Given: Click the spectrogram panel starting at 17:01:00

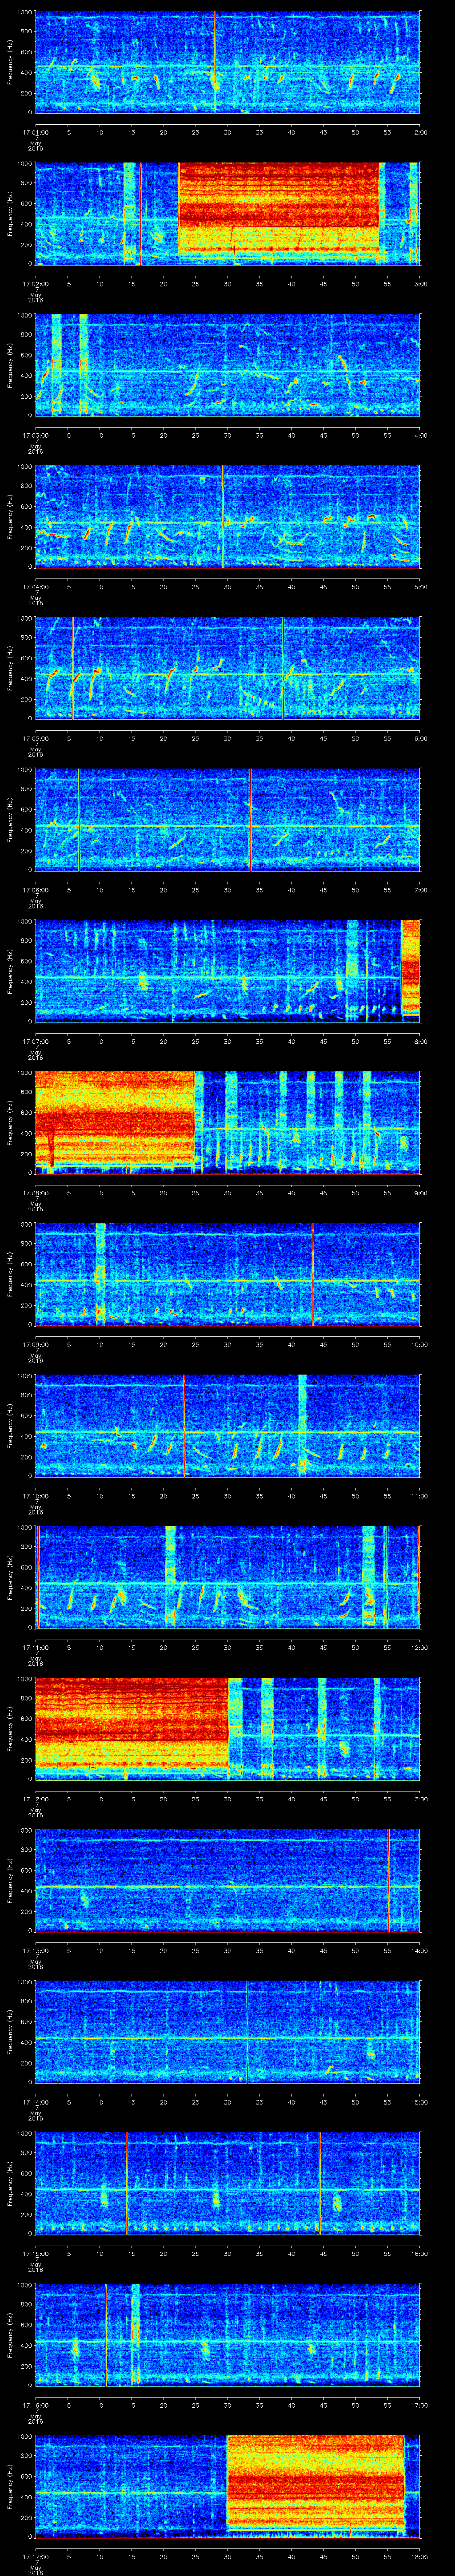Looking at the screenshot, I should [227, 62].
